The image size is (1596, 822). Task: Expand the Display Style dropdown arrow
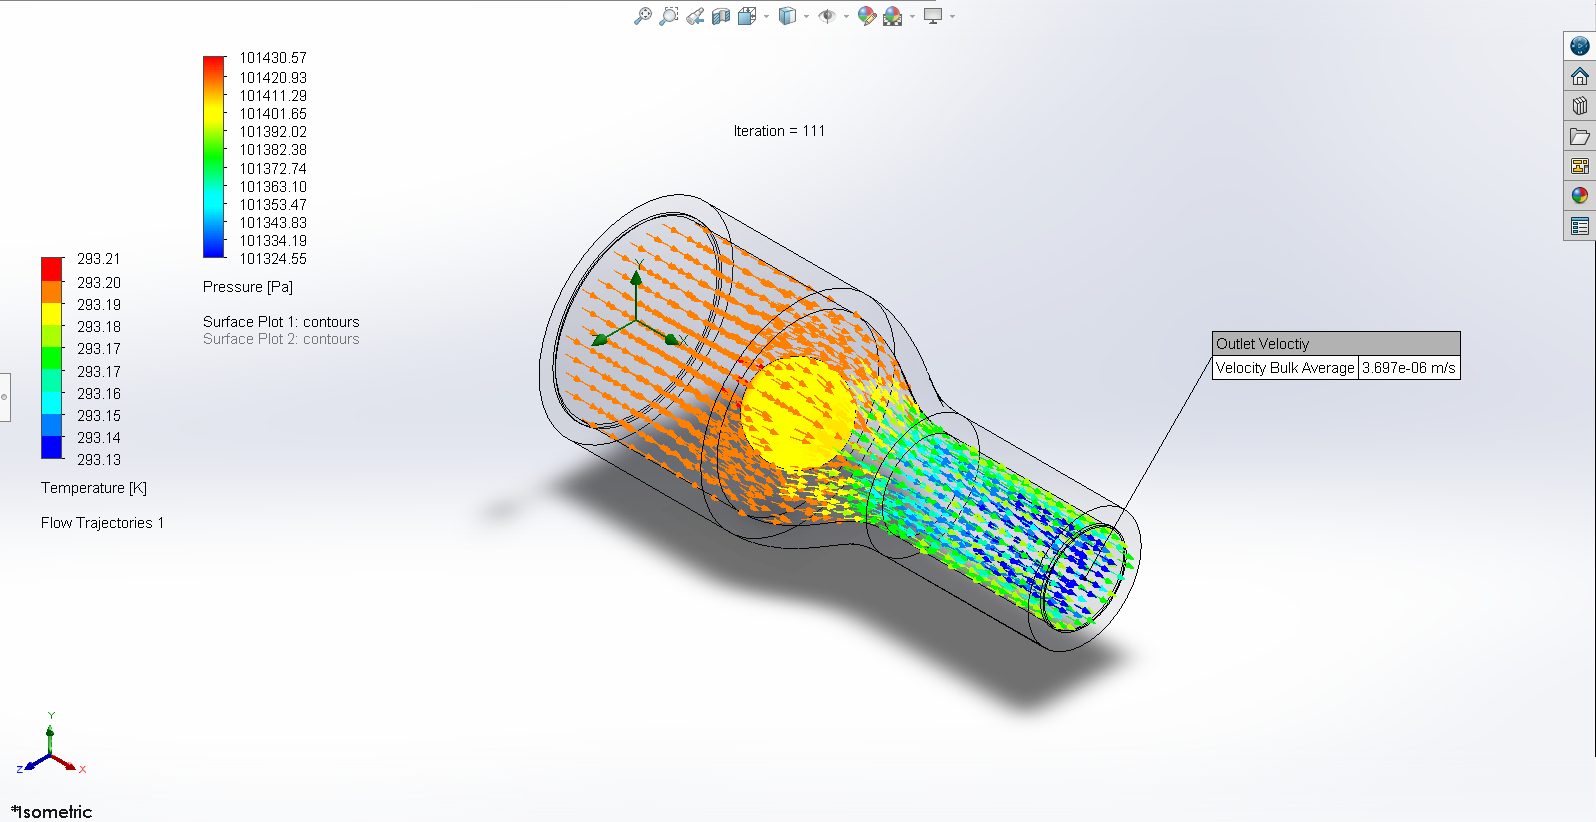click(806, 17)
